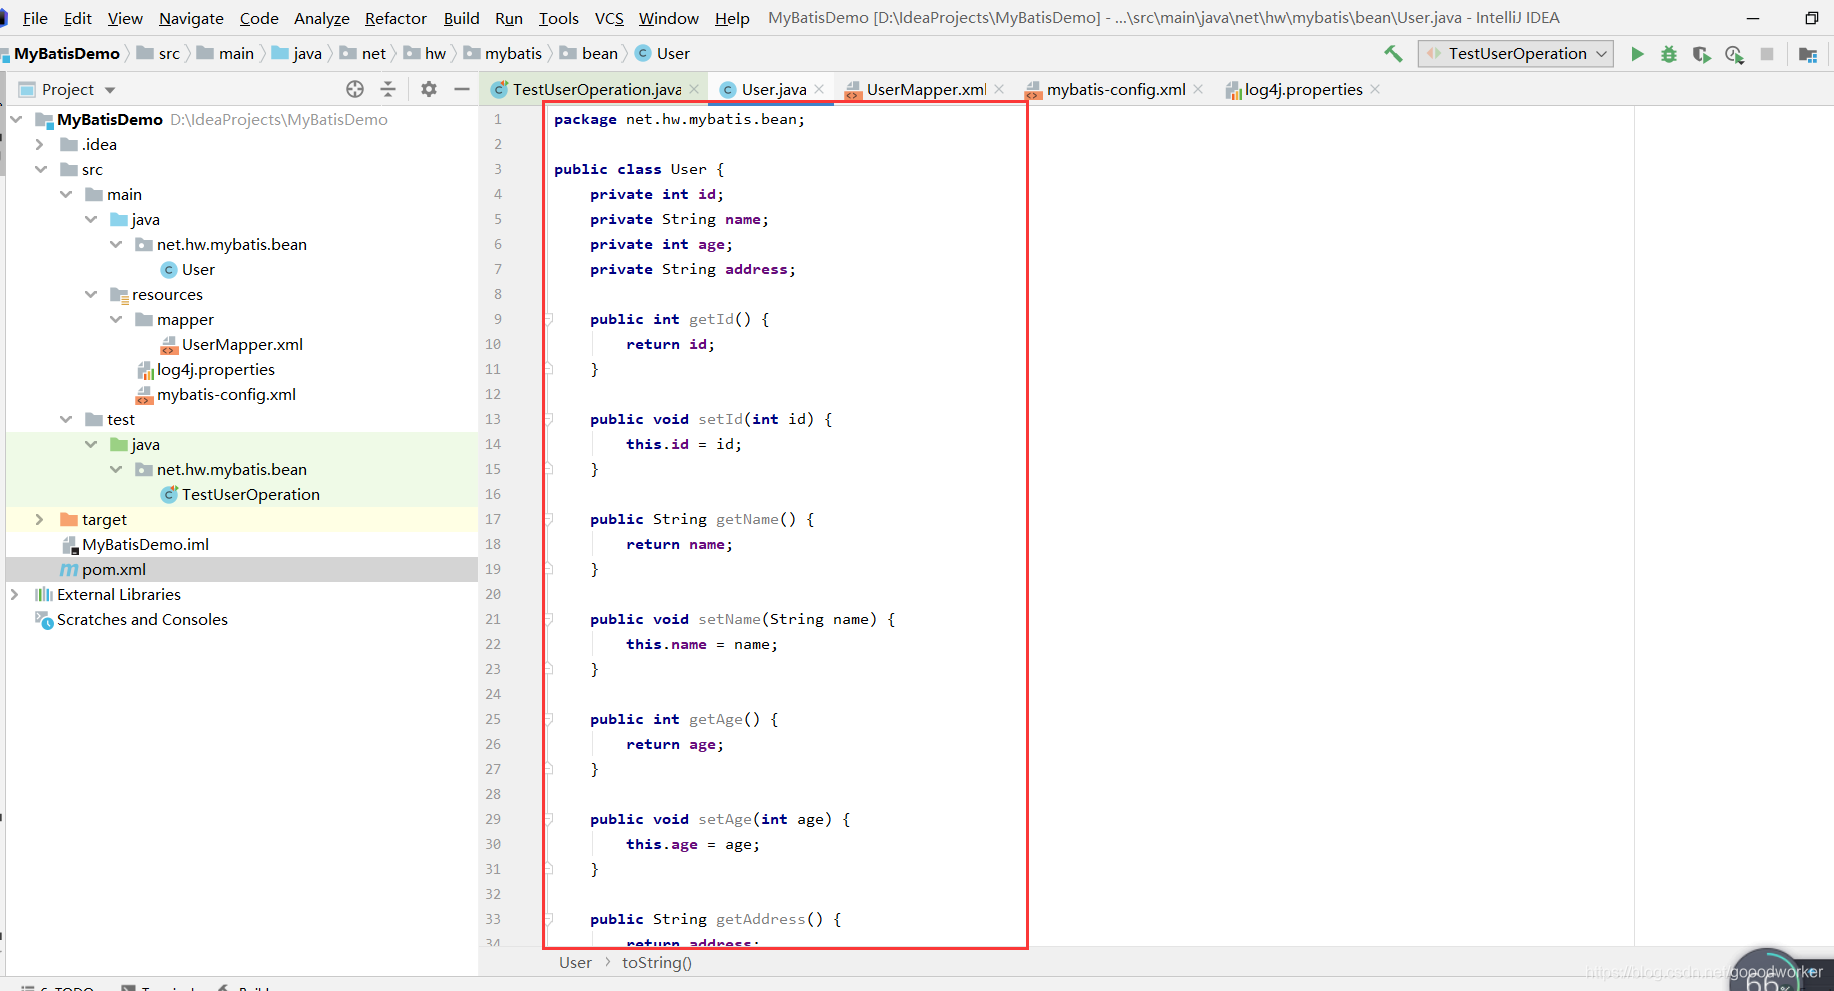Viewport: 1834px width, 991px height.
Task: Collapse all nodes in Project panel
Action: point(388,89)
